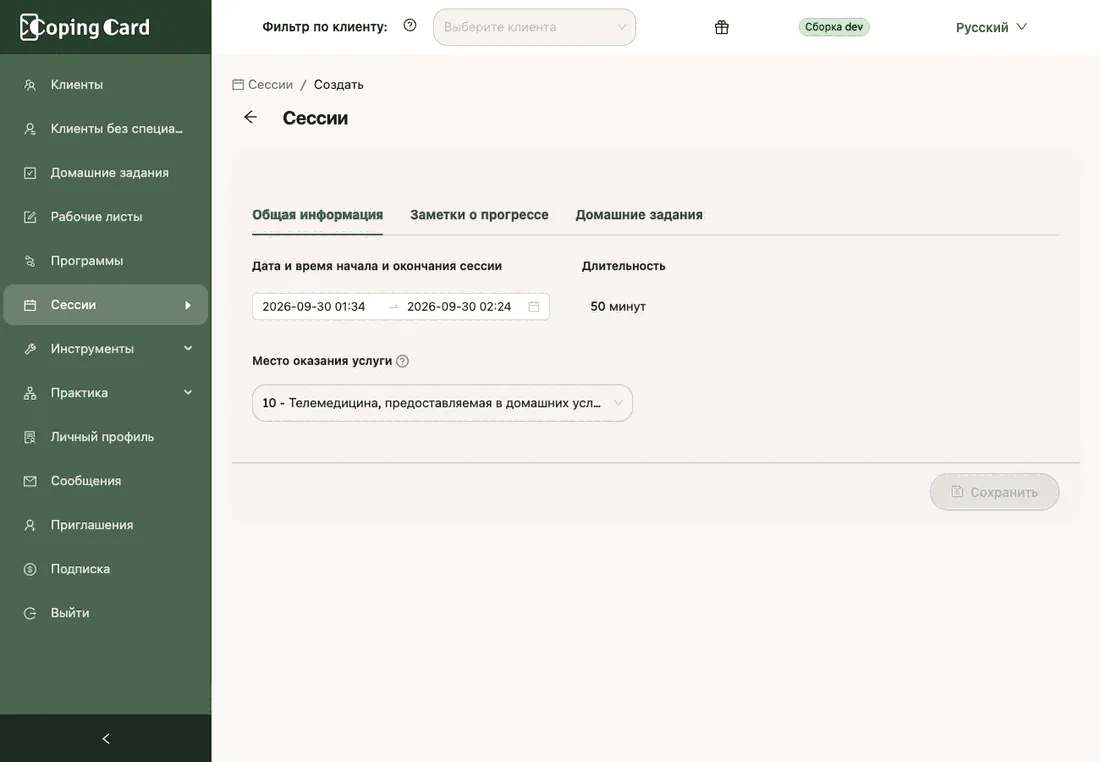The image size is (1100, 762).
Task: Click the 50 минут duration value
Action: point(618,307)
